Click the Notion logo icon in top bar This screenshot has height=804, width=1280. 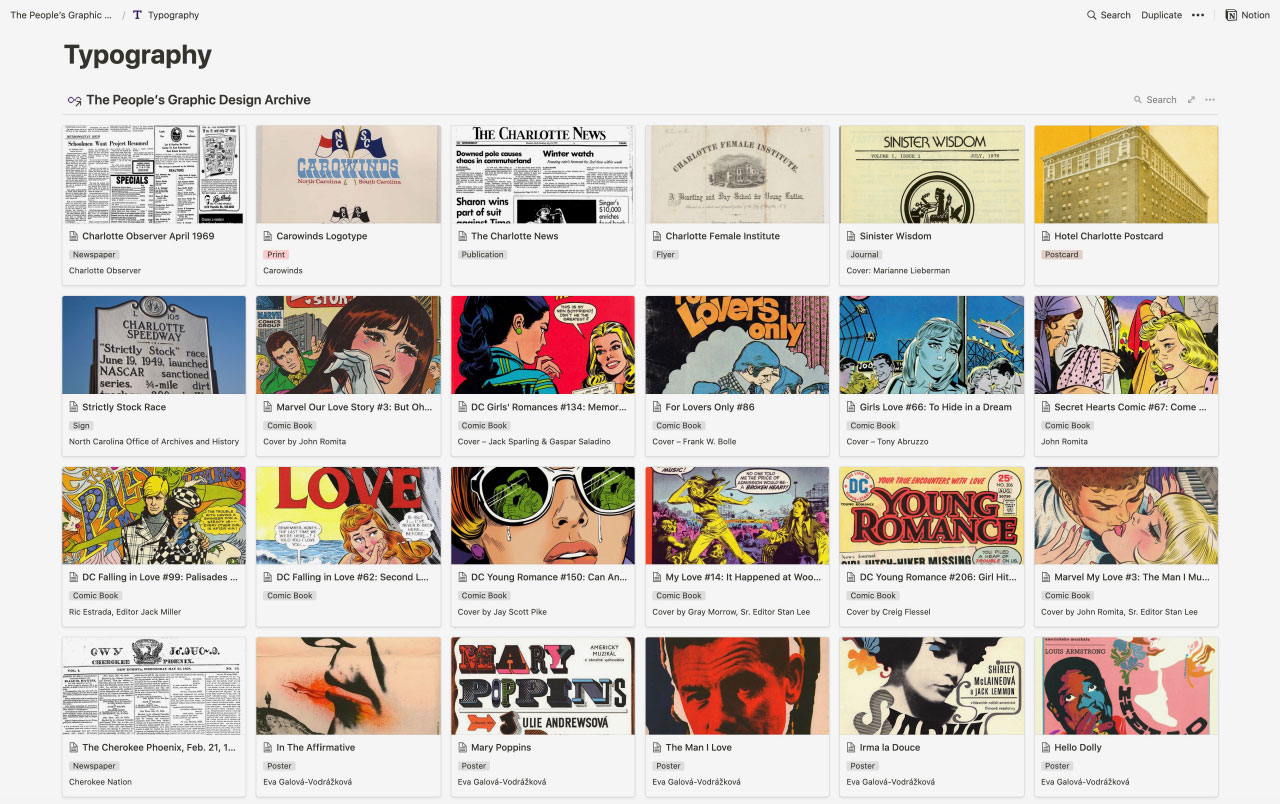click(x=1231, y=15)
